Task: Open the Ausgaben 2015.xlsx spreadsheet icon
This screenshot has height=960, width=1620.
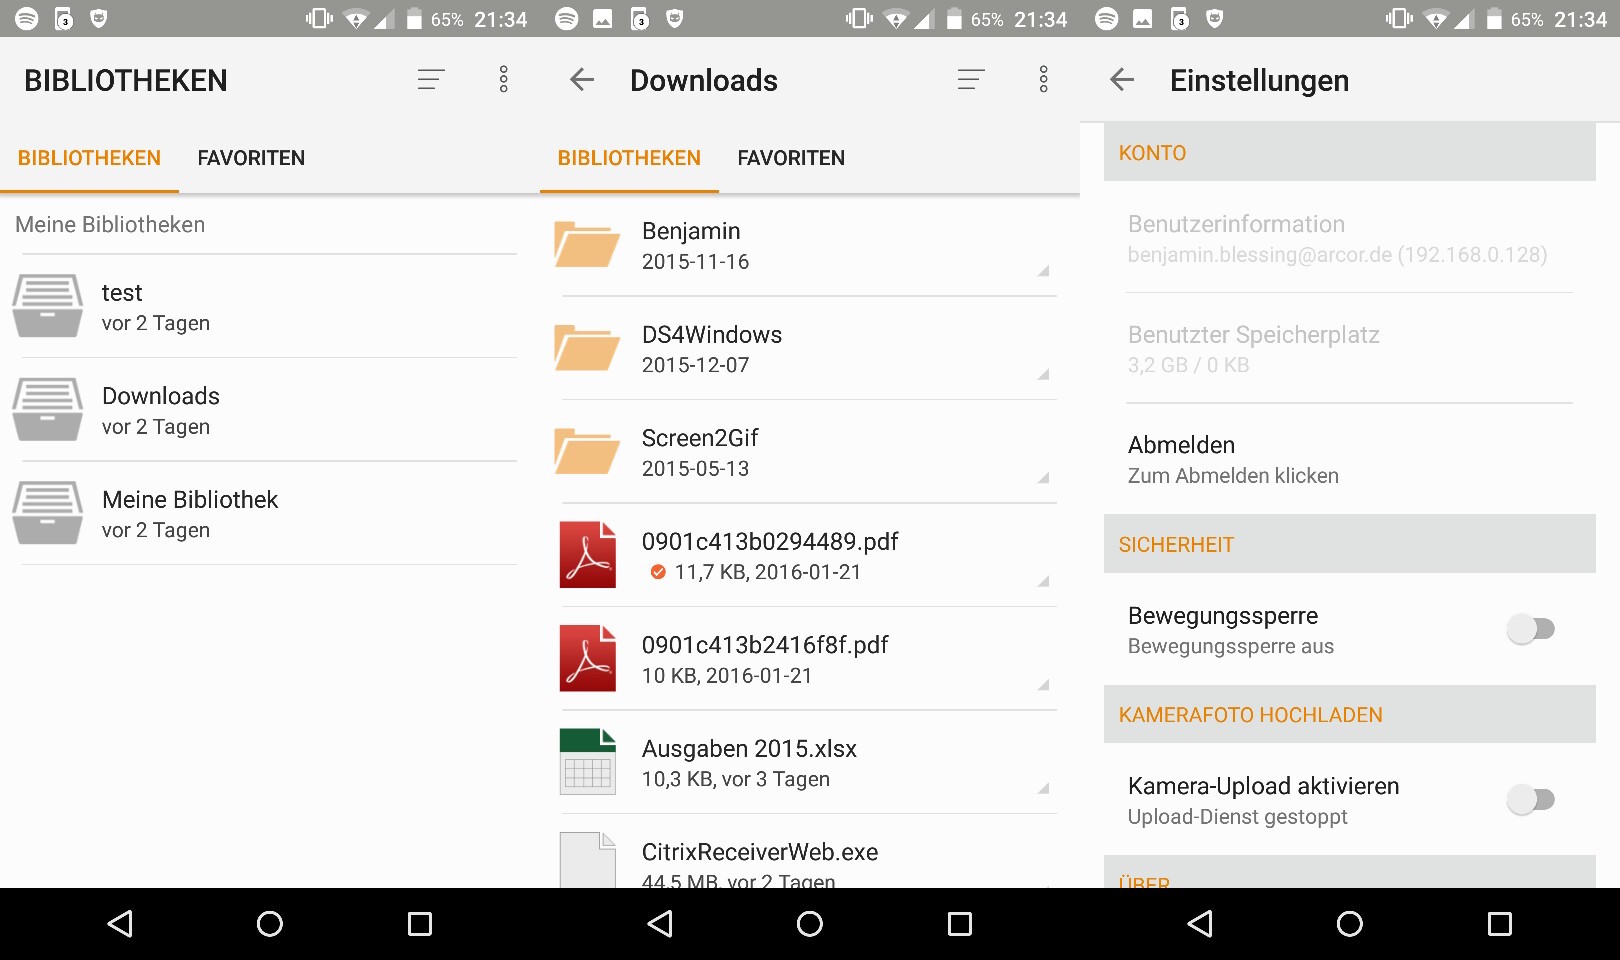Action: [587, 762]
